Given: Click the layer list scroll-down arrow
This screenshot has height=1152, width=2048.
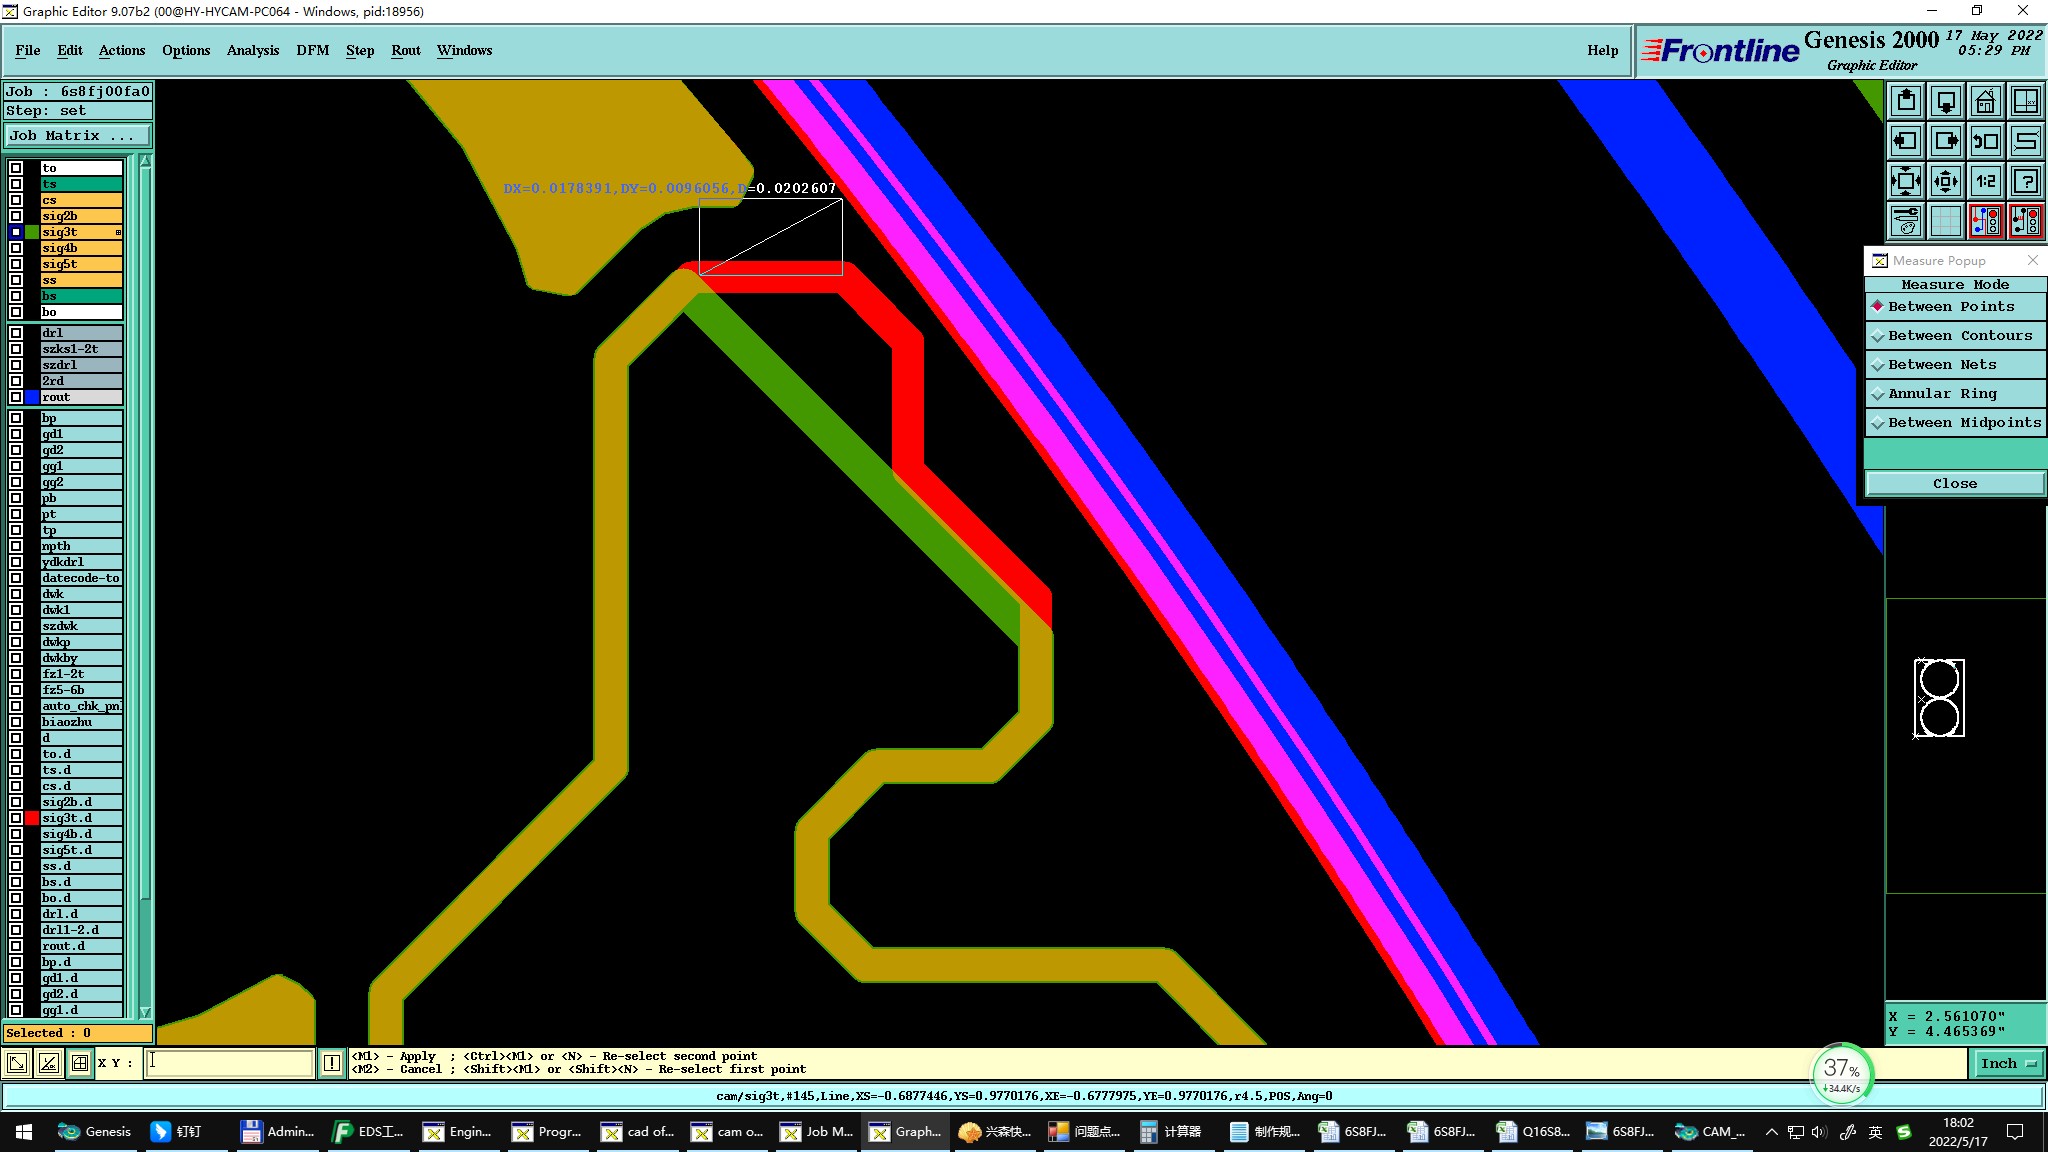Looking at the screenshot, I should pyautogui.click(x=145, y=1011).
